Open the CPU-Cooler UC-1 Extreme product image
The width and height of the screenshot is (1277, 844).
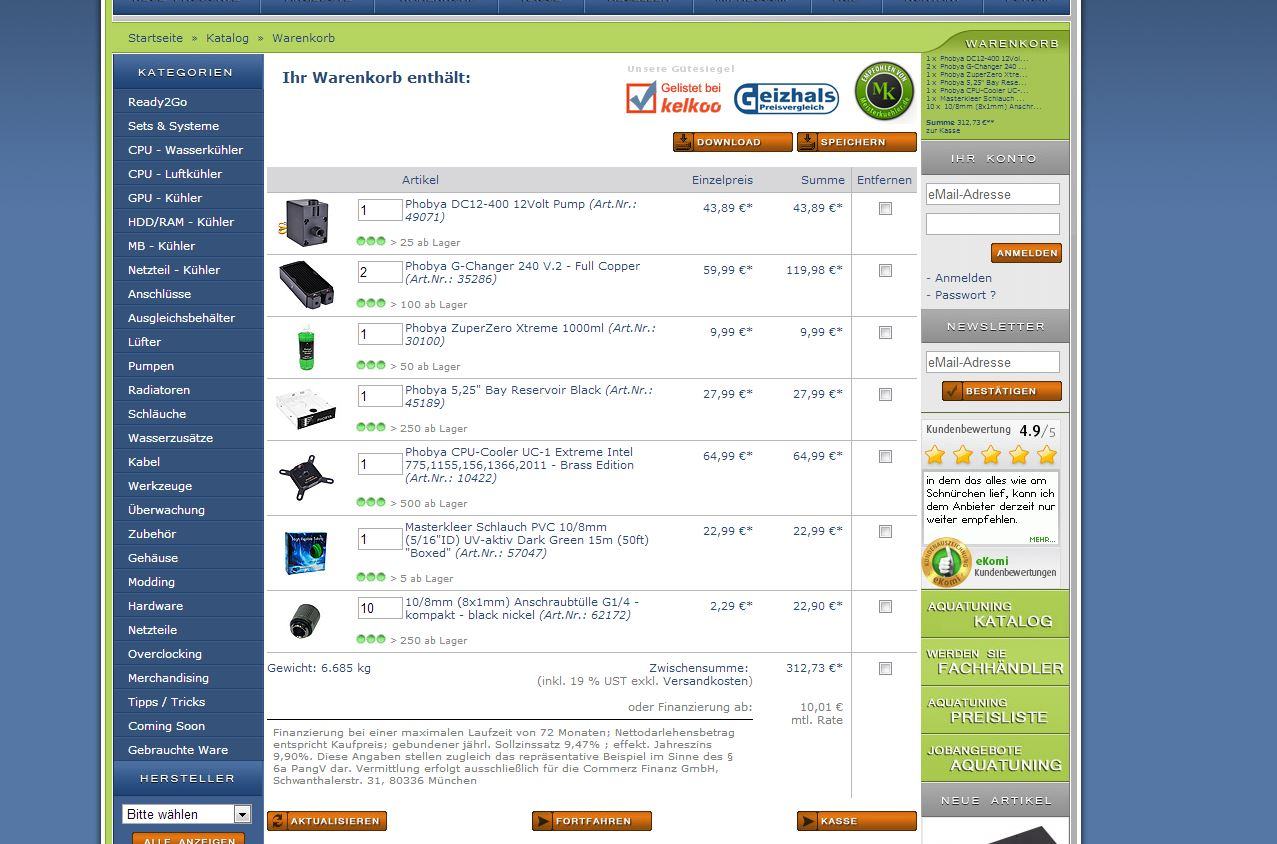tap(306, 478)
